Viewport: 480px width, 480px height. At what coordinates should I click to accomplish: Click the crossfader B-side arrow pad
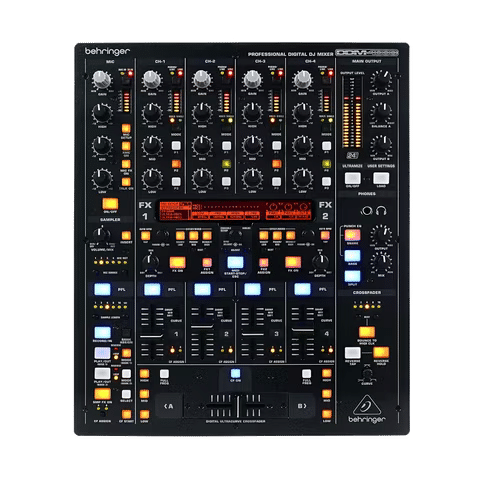tap(302, 406)
